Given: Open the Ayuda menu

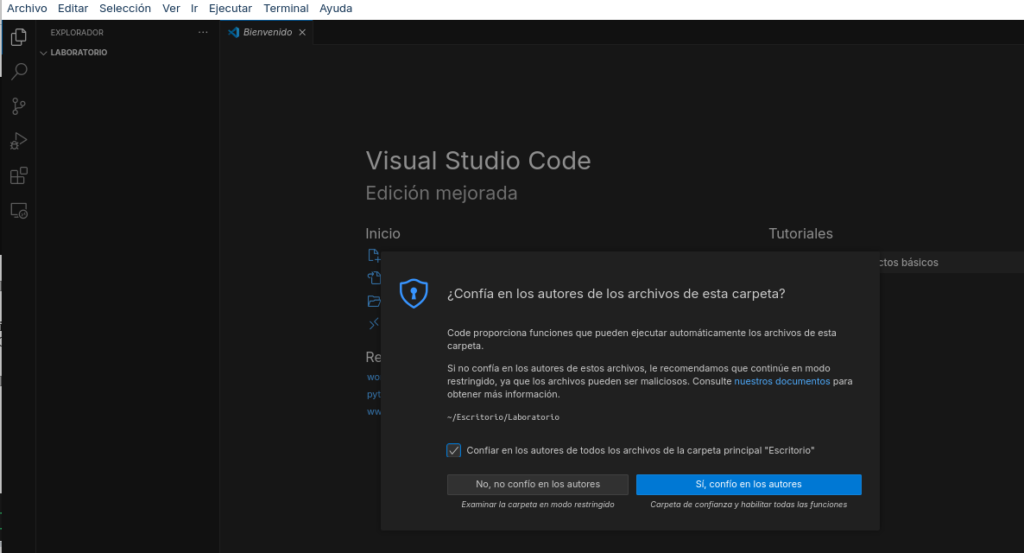Looking at the screenshot, I should point(336,8).
